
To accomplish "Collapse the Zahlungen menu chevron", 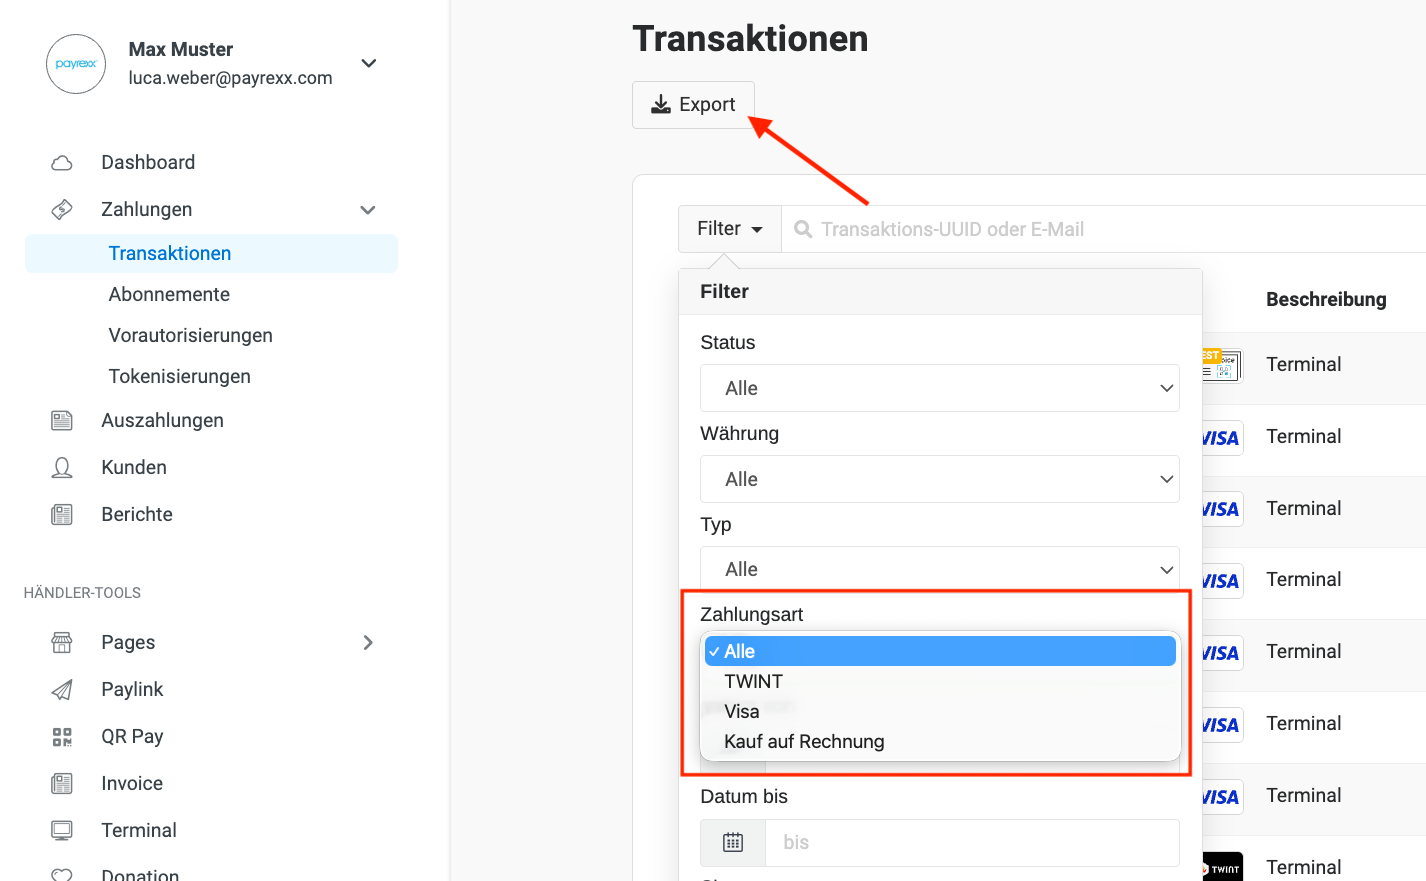I will [x=368, y=210].
